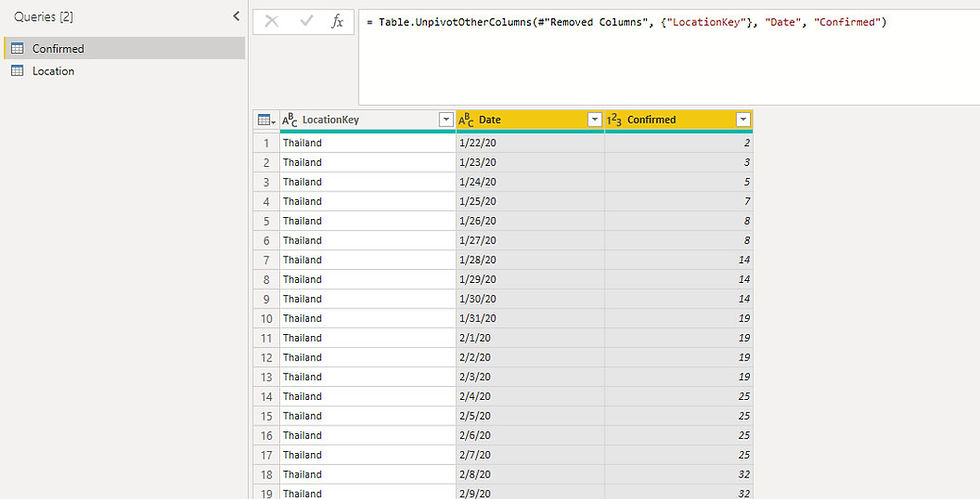Click Confirmed value 8 in row 5

click(x=679, y=221)
